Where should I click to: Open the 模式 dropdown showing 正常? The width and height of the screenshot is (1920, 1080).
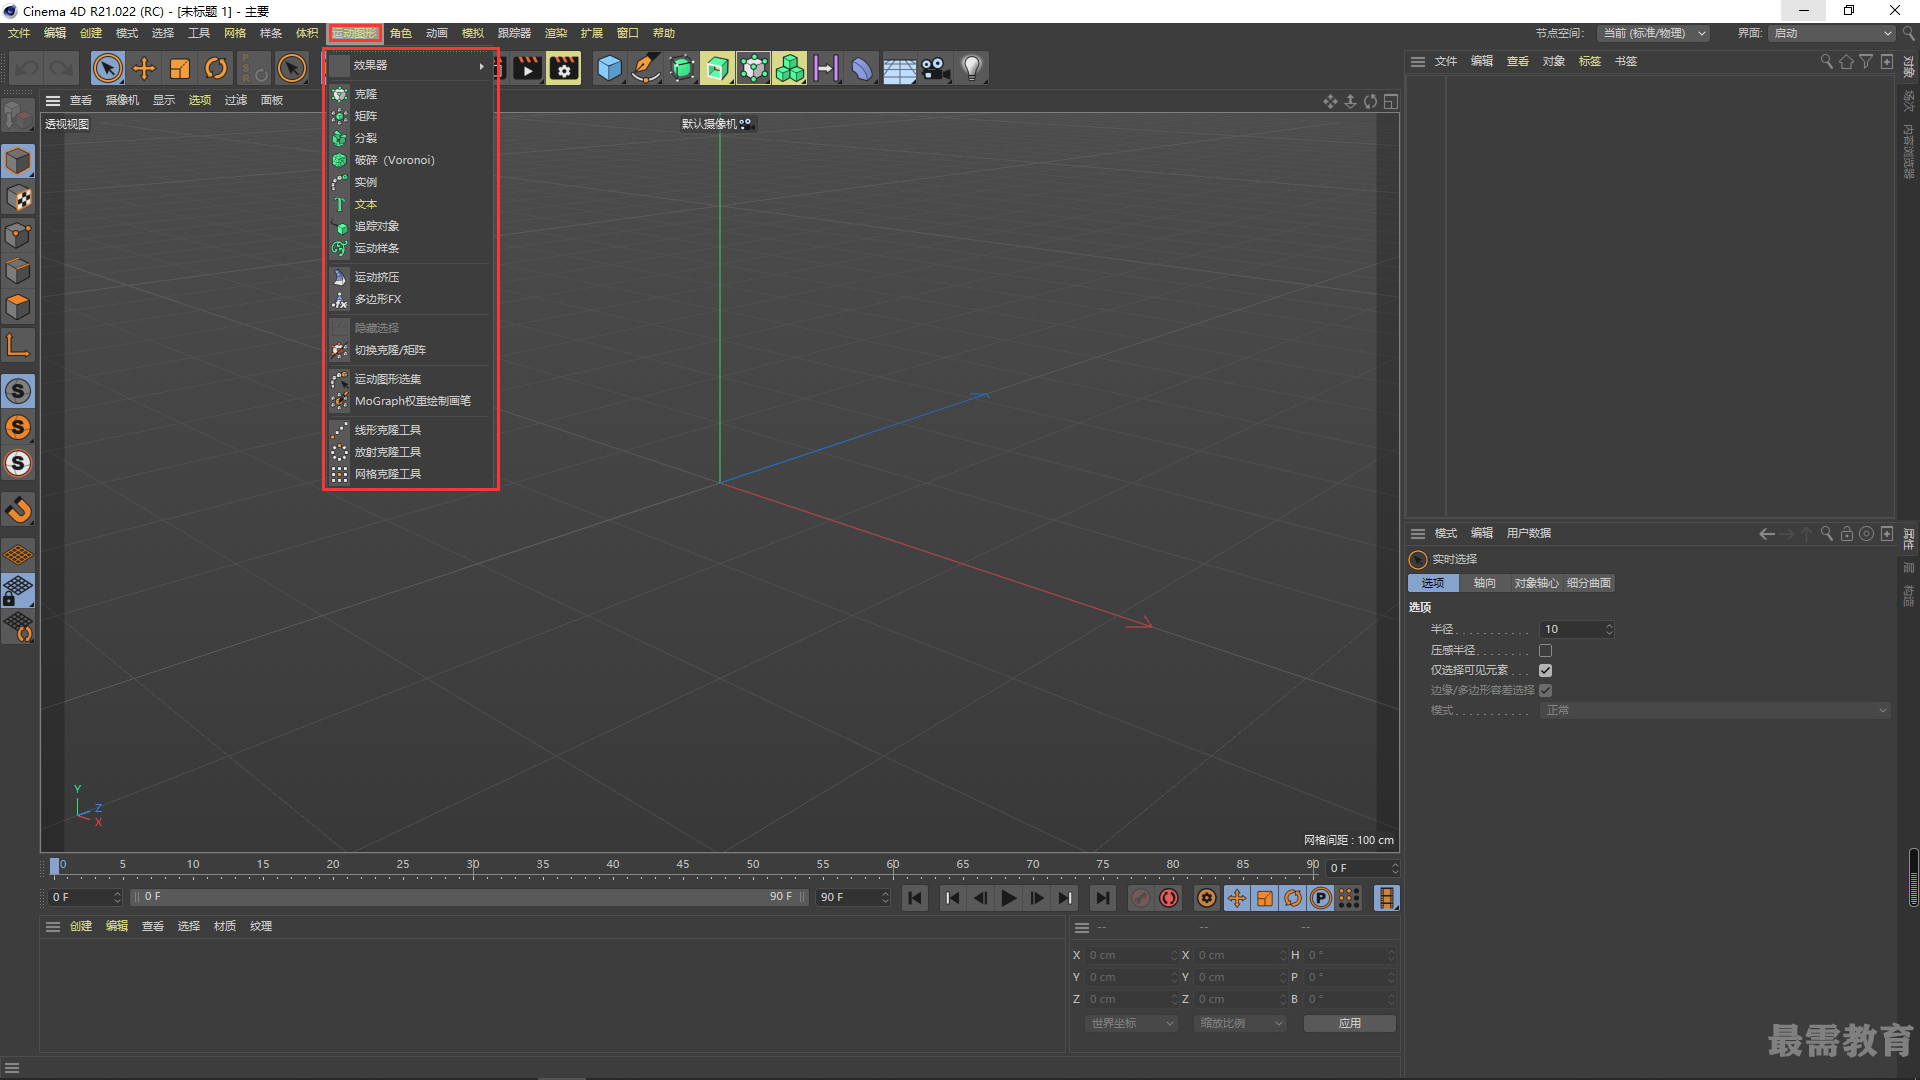click(x=1715, y=710)
